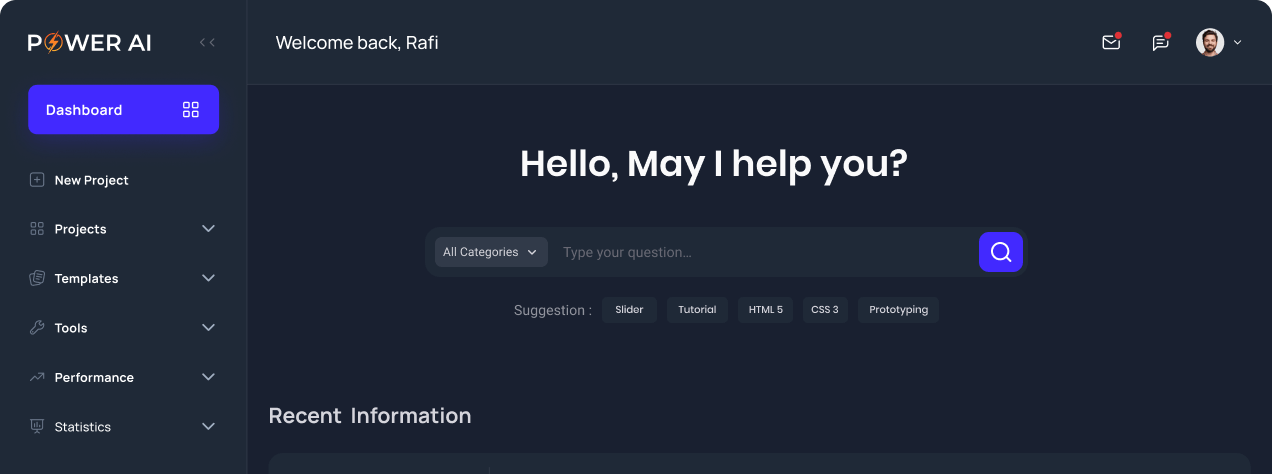Open the Dashboard menu item
The height and width of the screenshot is (474, 1272).
(x=123, y=110)
